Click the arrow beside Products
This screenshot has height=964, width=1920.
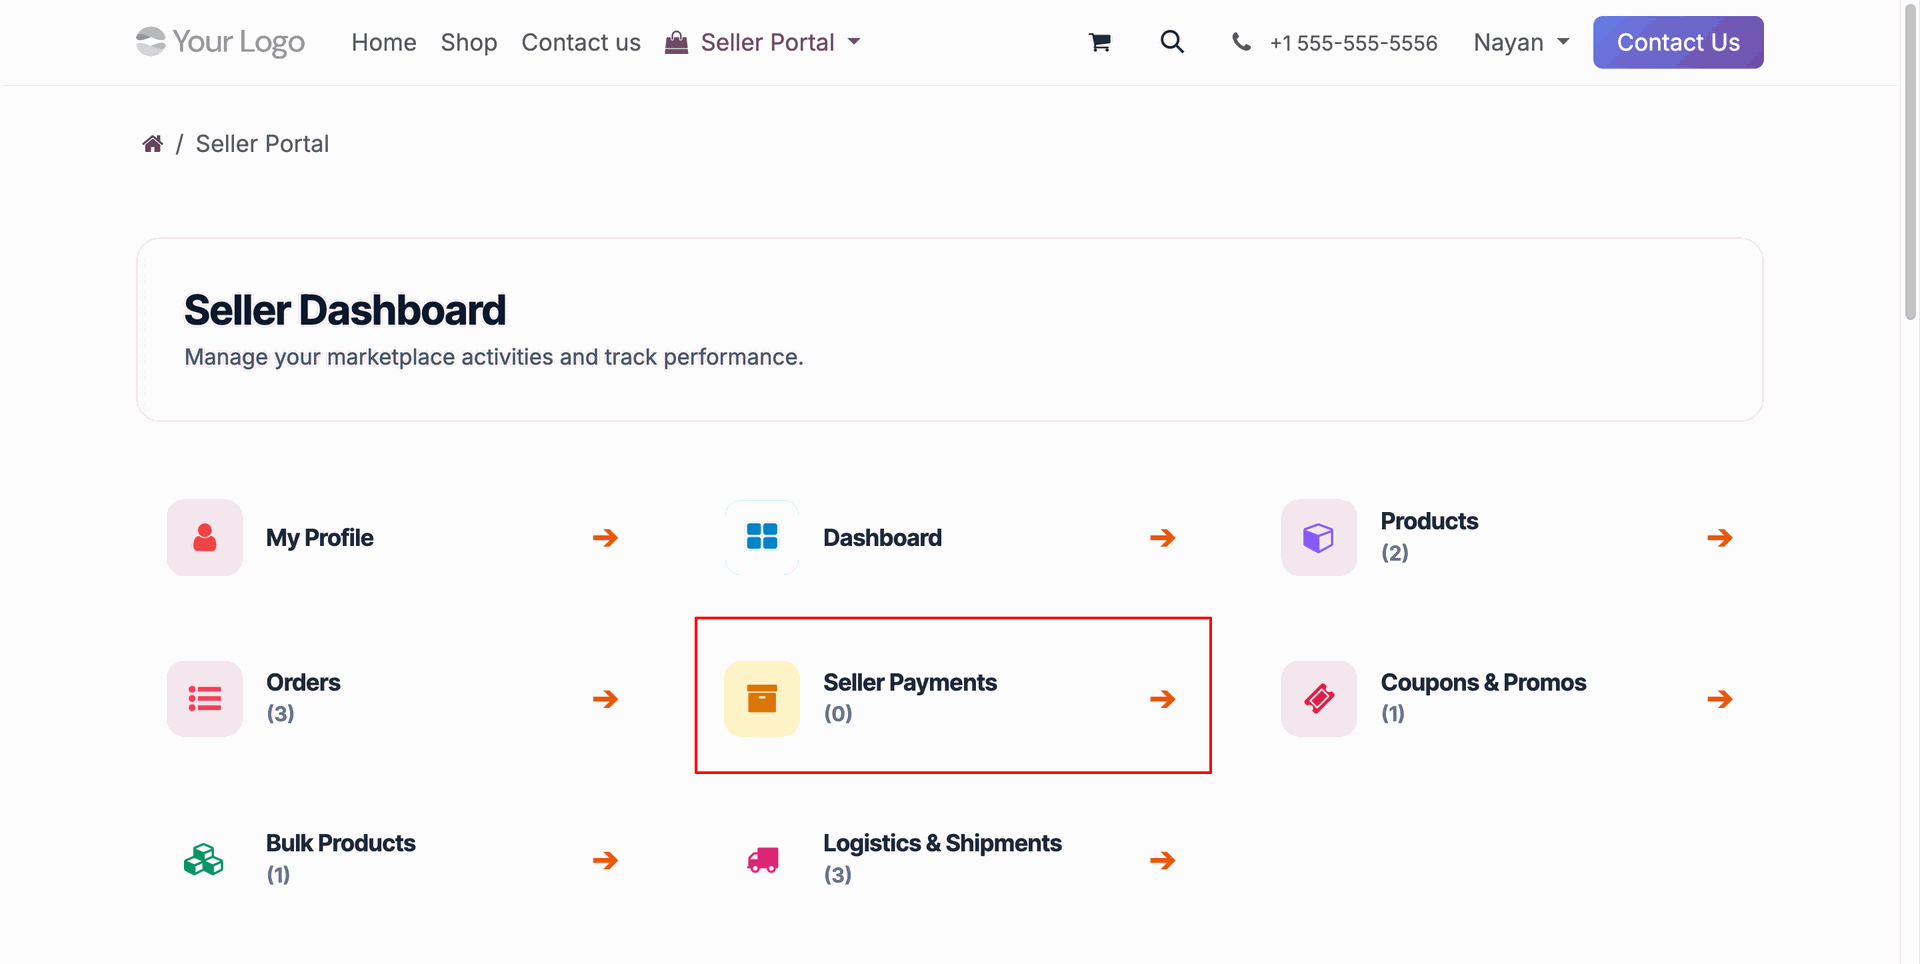coord(1720,538)
